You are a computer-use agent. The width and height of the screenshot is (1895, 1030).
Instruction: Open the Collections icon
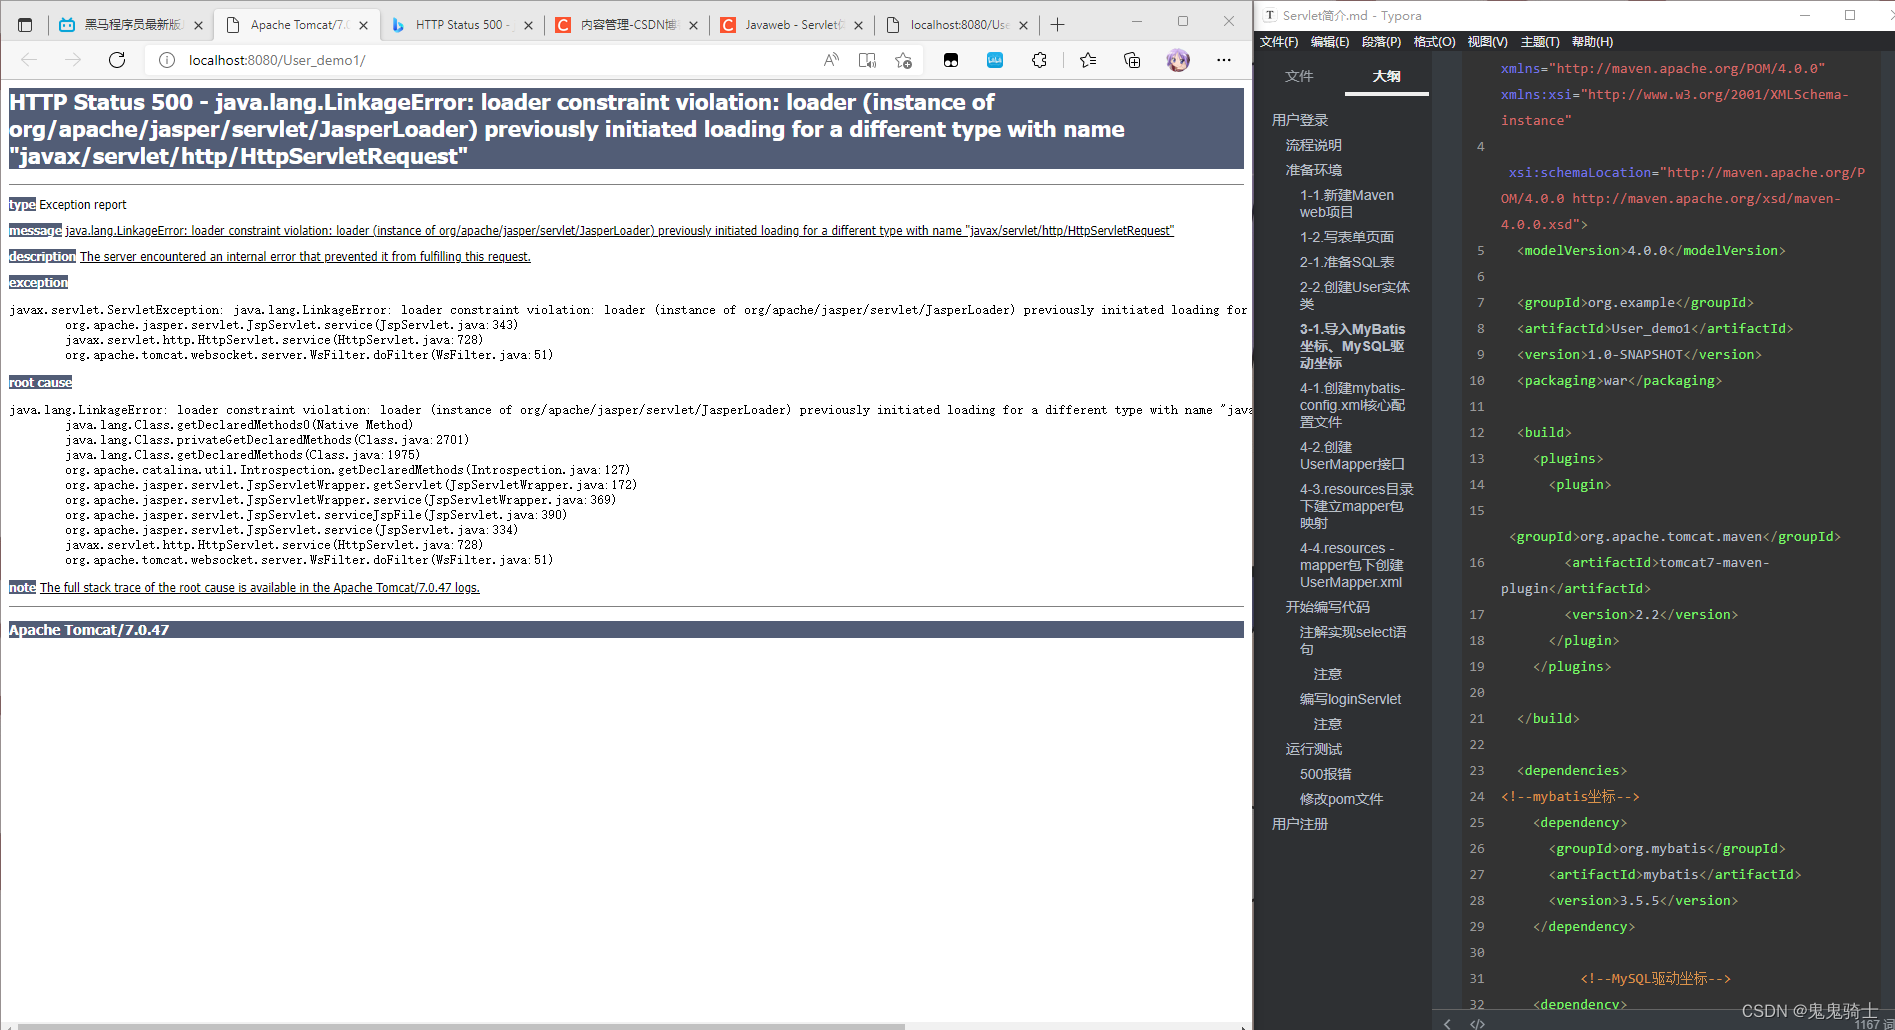pos(1132,60)
